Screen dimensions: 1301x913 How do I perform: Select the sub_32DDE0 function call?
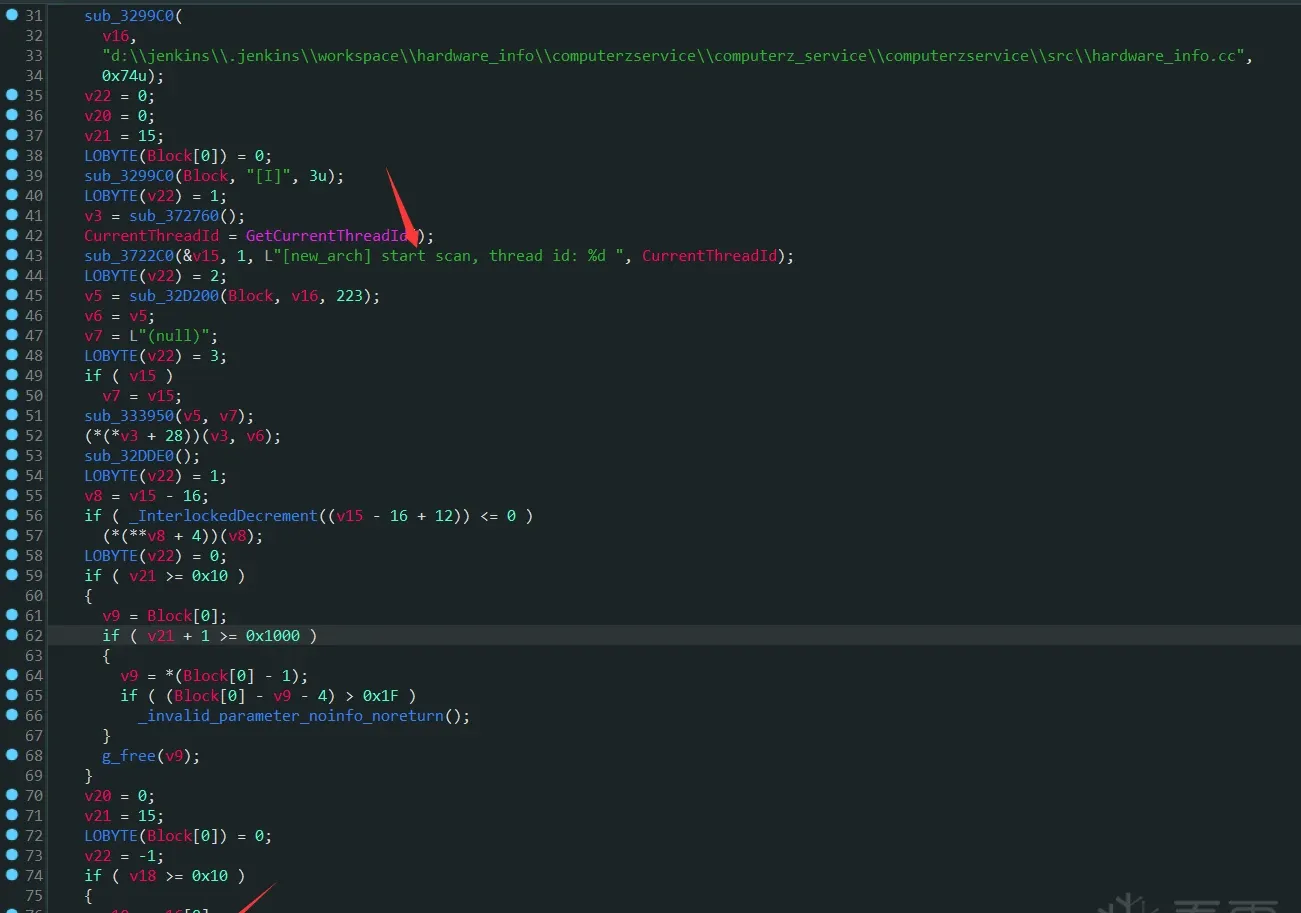click(x=129, y=455)
